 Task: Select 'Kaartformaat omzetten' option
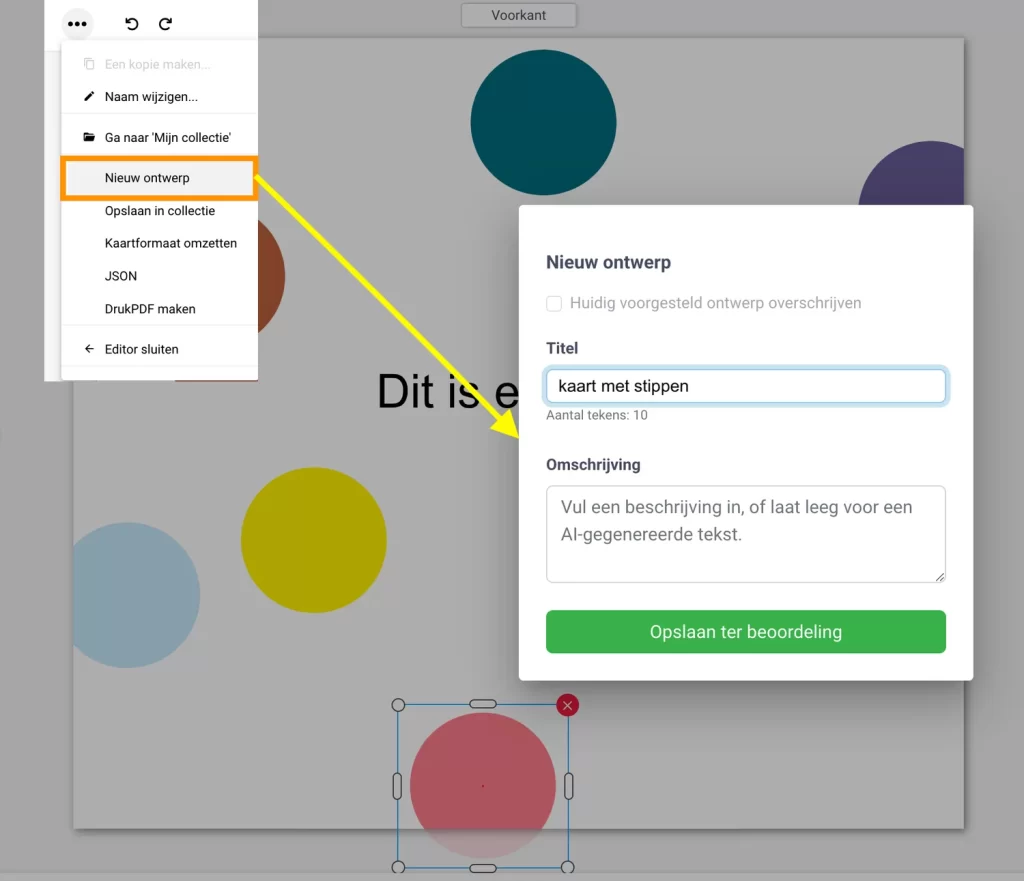pyautogui.click(x=171, y=243)
